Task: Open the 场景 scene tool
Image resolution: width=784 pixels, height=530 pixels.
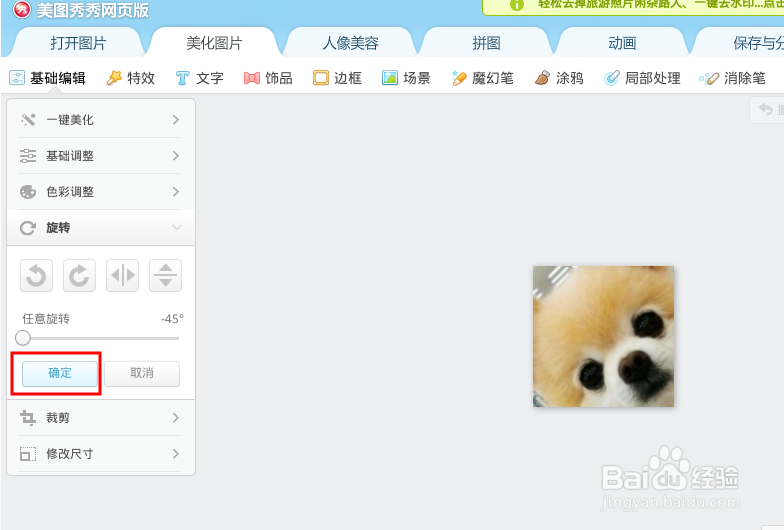Action: pos(406,78)
